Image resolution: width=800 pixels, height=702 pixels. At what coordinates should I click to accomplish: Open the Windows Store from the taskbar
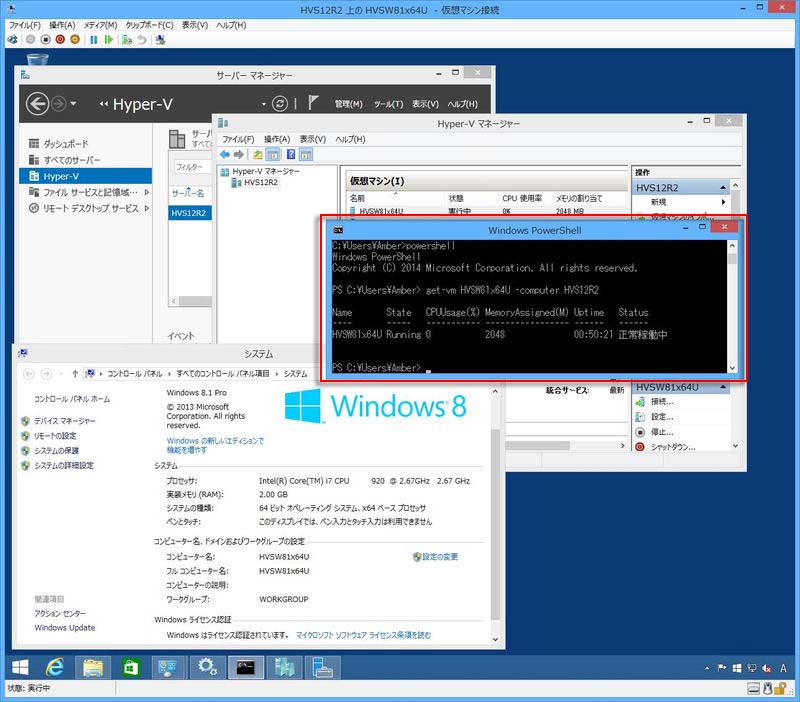click(x=131, y=667)
